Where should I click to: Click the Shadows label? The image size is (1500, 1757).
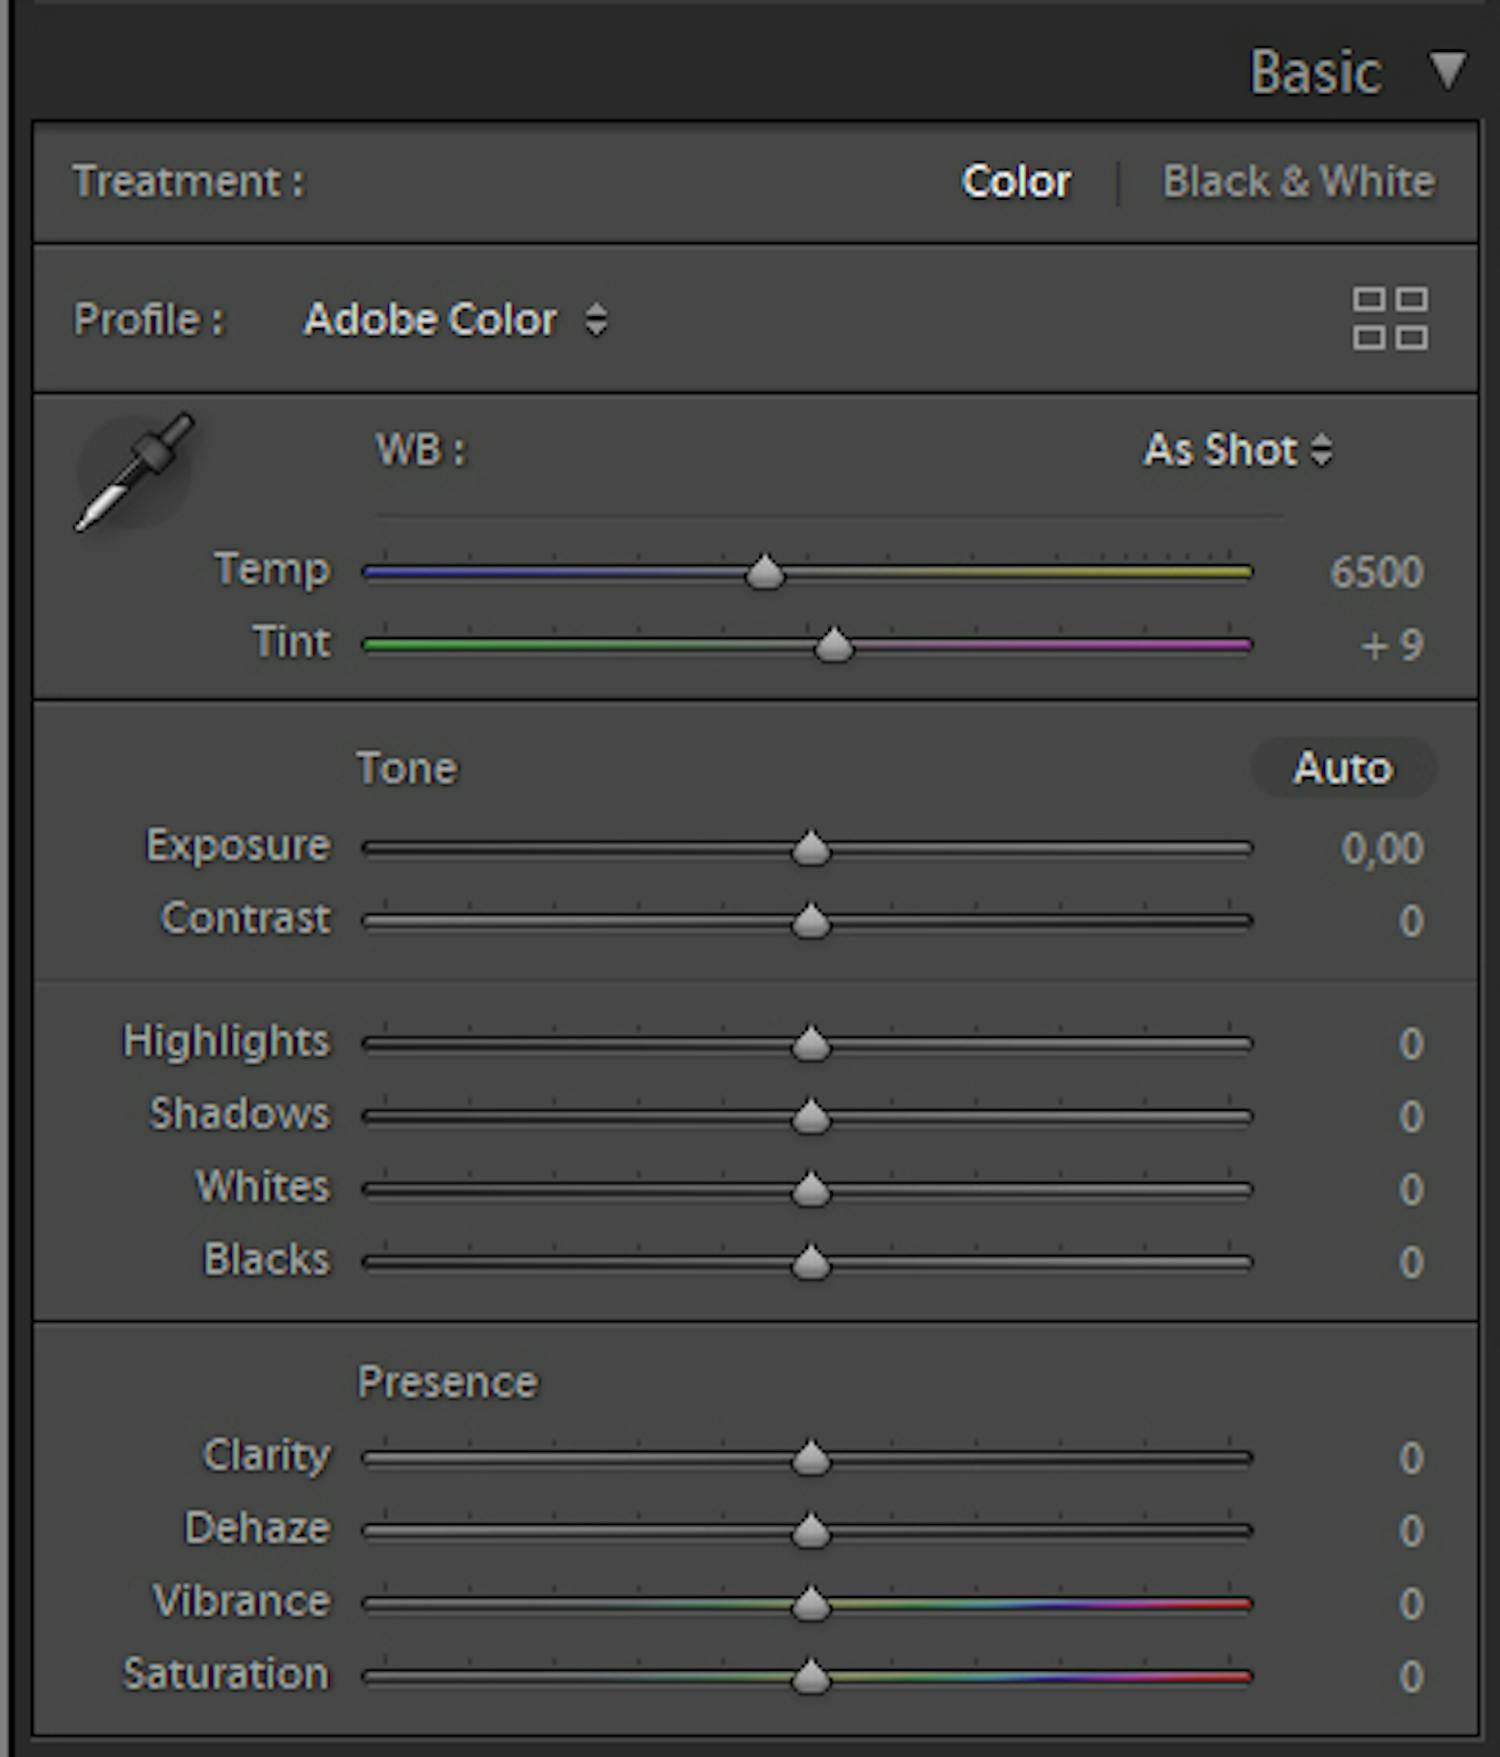point(239,1114)
